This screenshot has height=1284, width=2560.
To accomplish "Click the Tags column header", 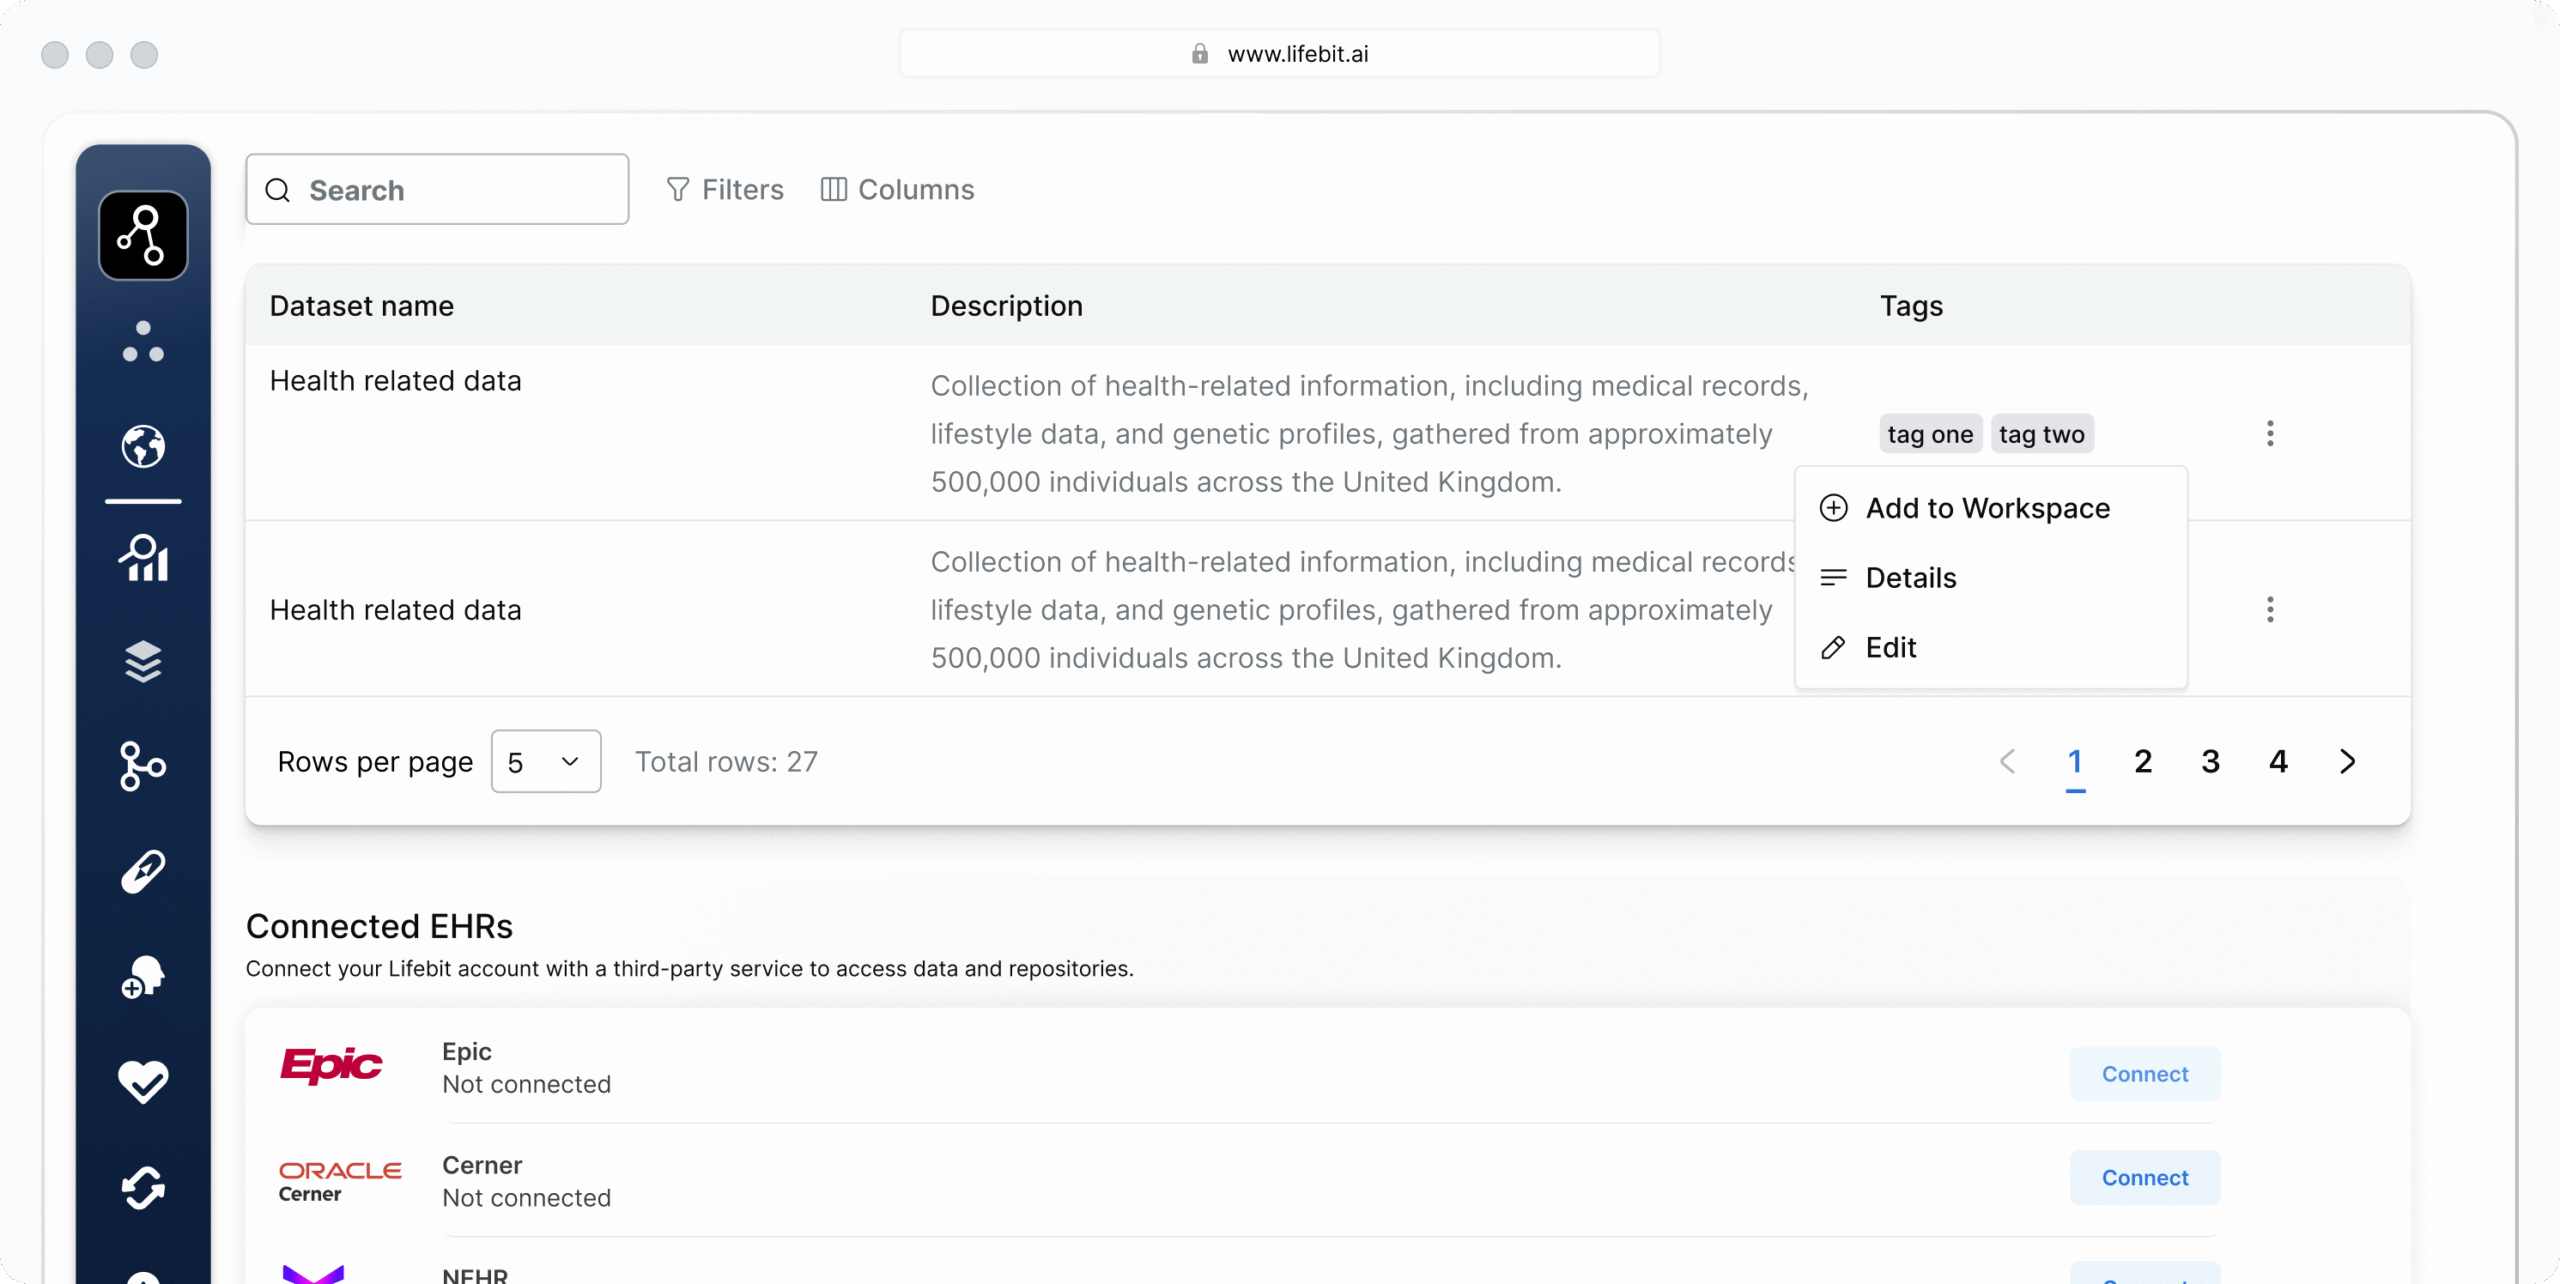I will coord(1911,306).
